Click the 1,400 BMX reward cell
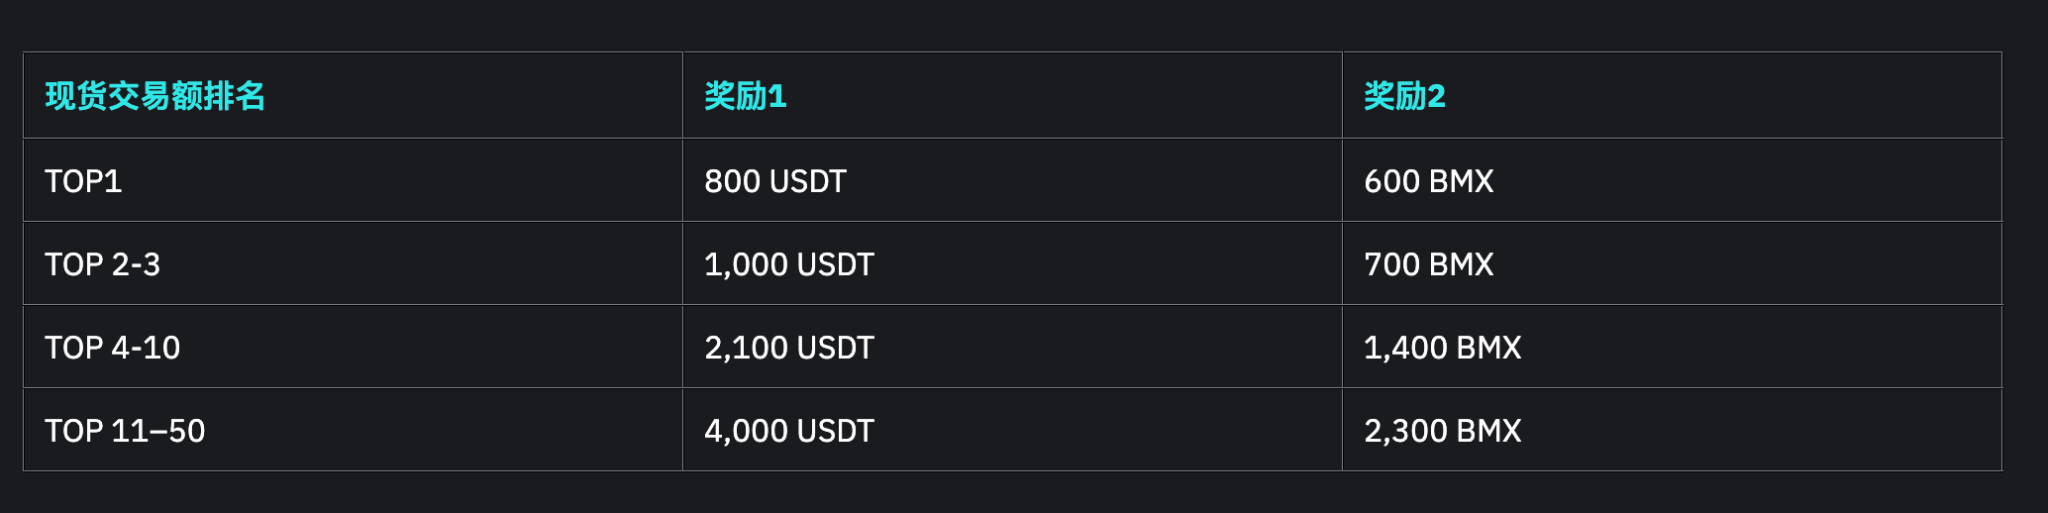 point(1442,347)
